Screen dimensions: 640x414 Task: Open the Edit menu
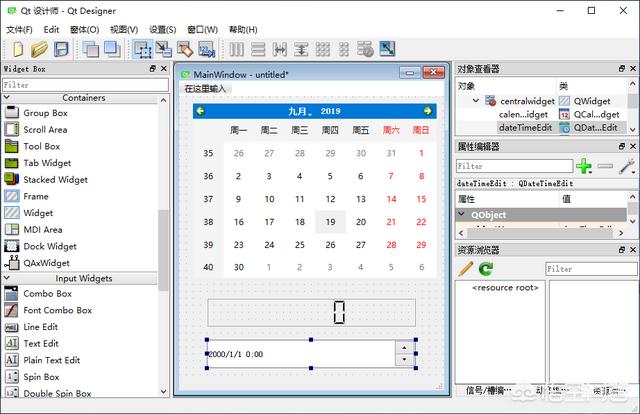pos(51,30)
